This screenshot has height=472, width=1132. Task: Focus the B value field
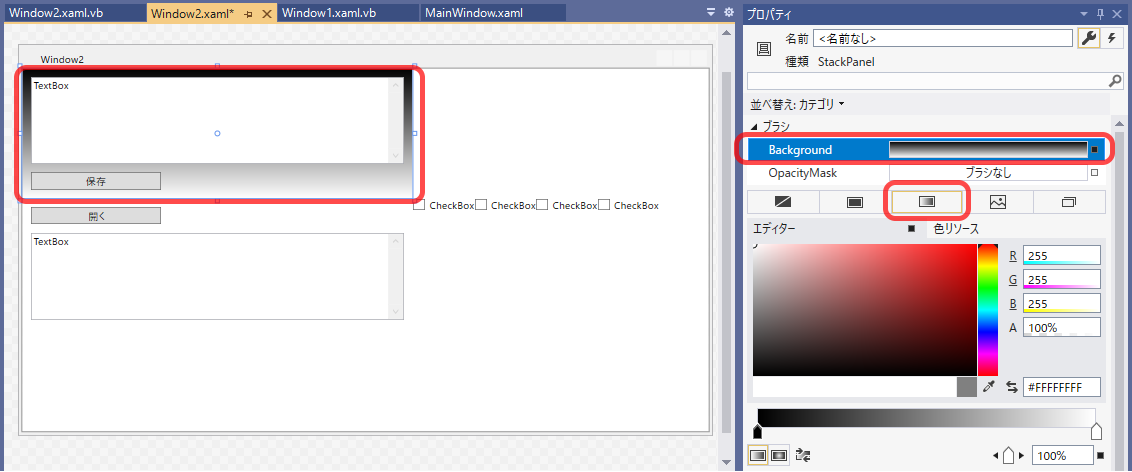pos(1061,303)
